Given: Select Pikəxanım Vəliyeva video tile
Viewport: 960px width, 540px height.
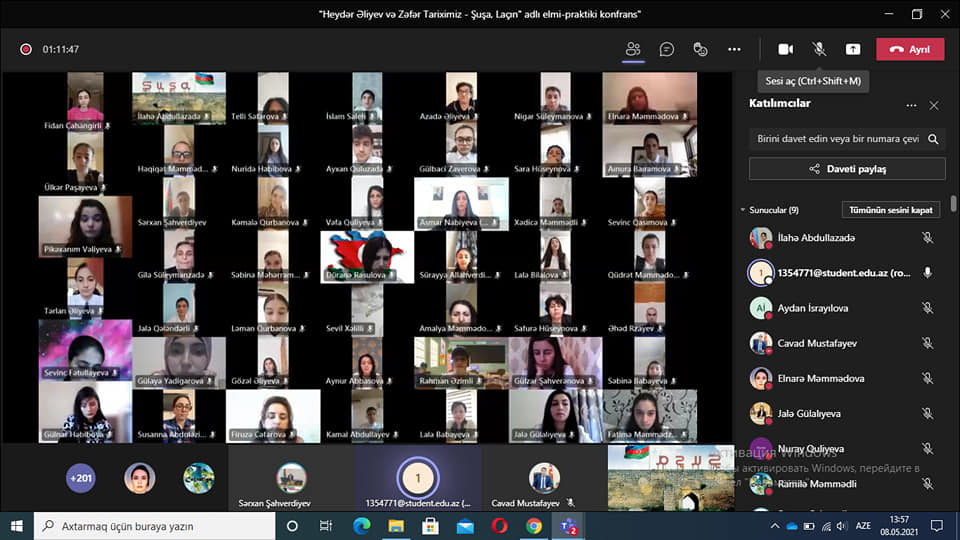Looking at the screenshot, I should pos(85,226).
